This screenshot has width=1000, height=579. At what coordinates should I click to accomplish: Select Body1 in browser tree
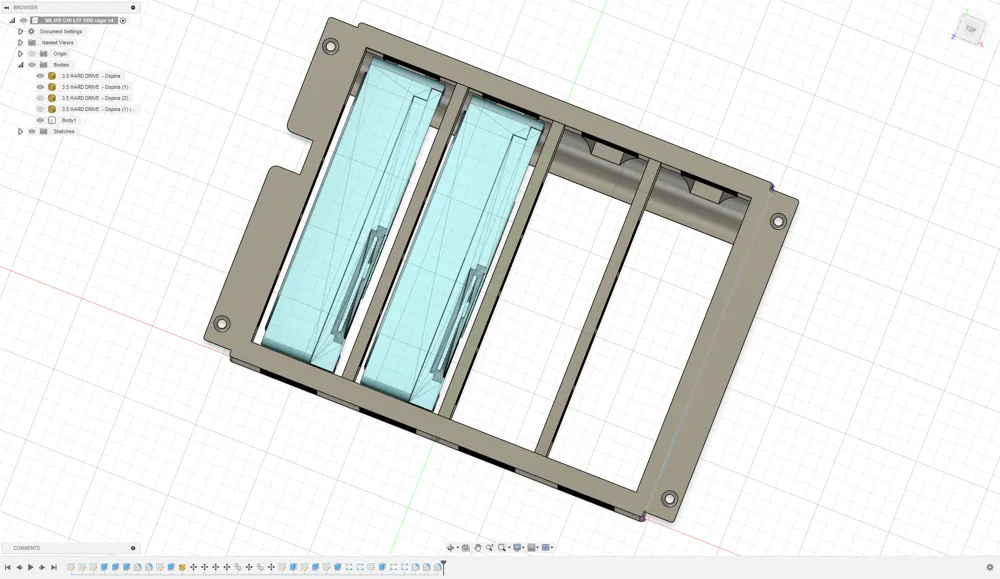coord(69,120)
